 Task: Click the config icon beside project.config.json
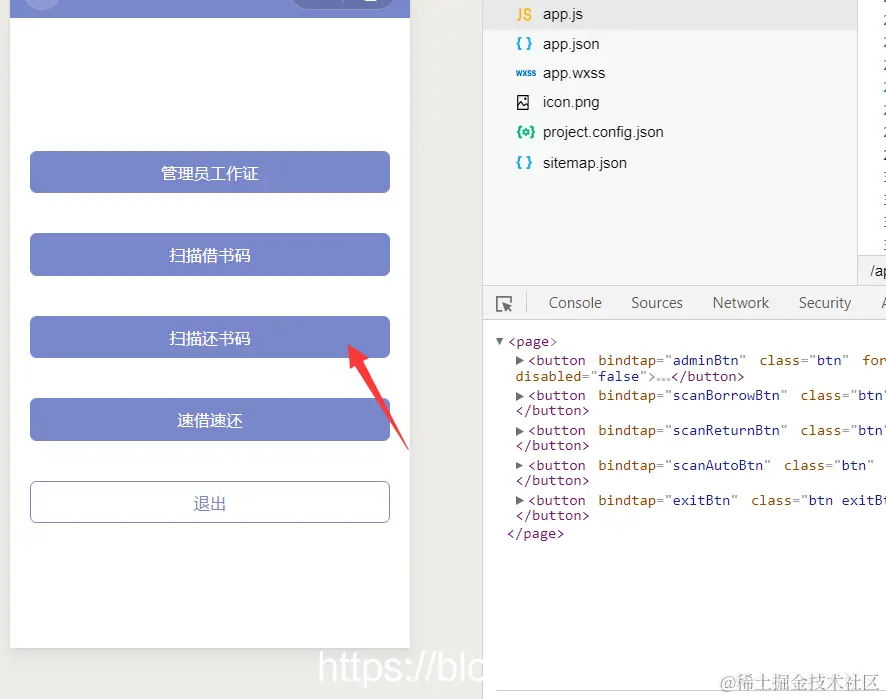click(x=525, y=132)
